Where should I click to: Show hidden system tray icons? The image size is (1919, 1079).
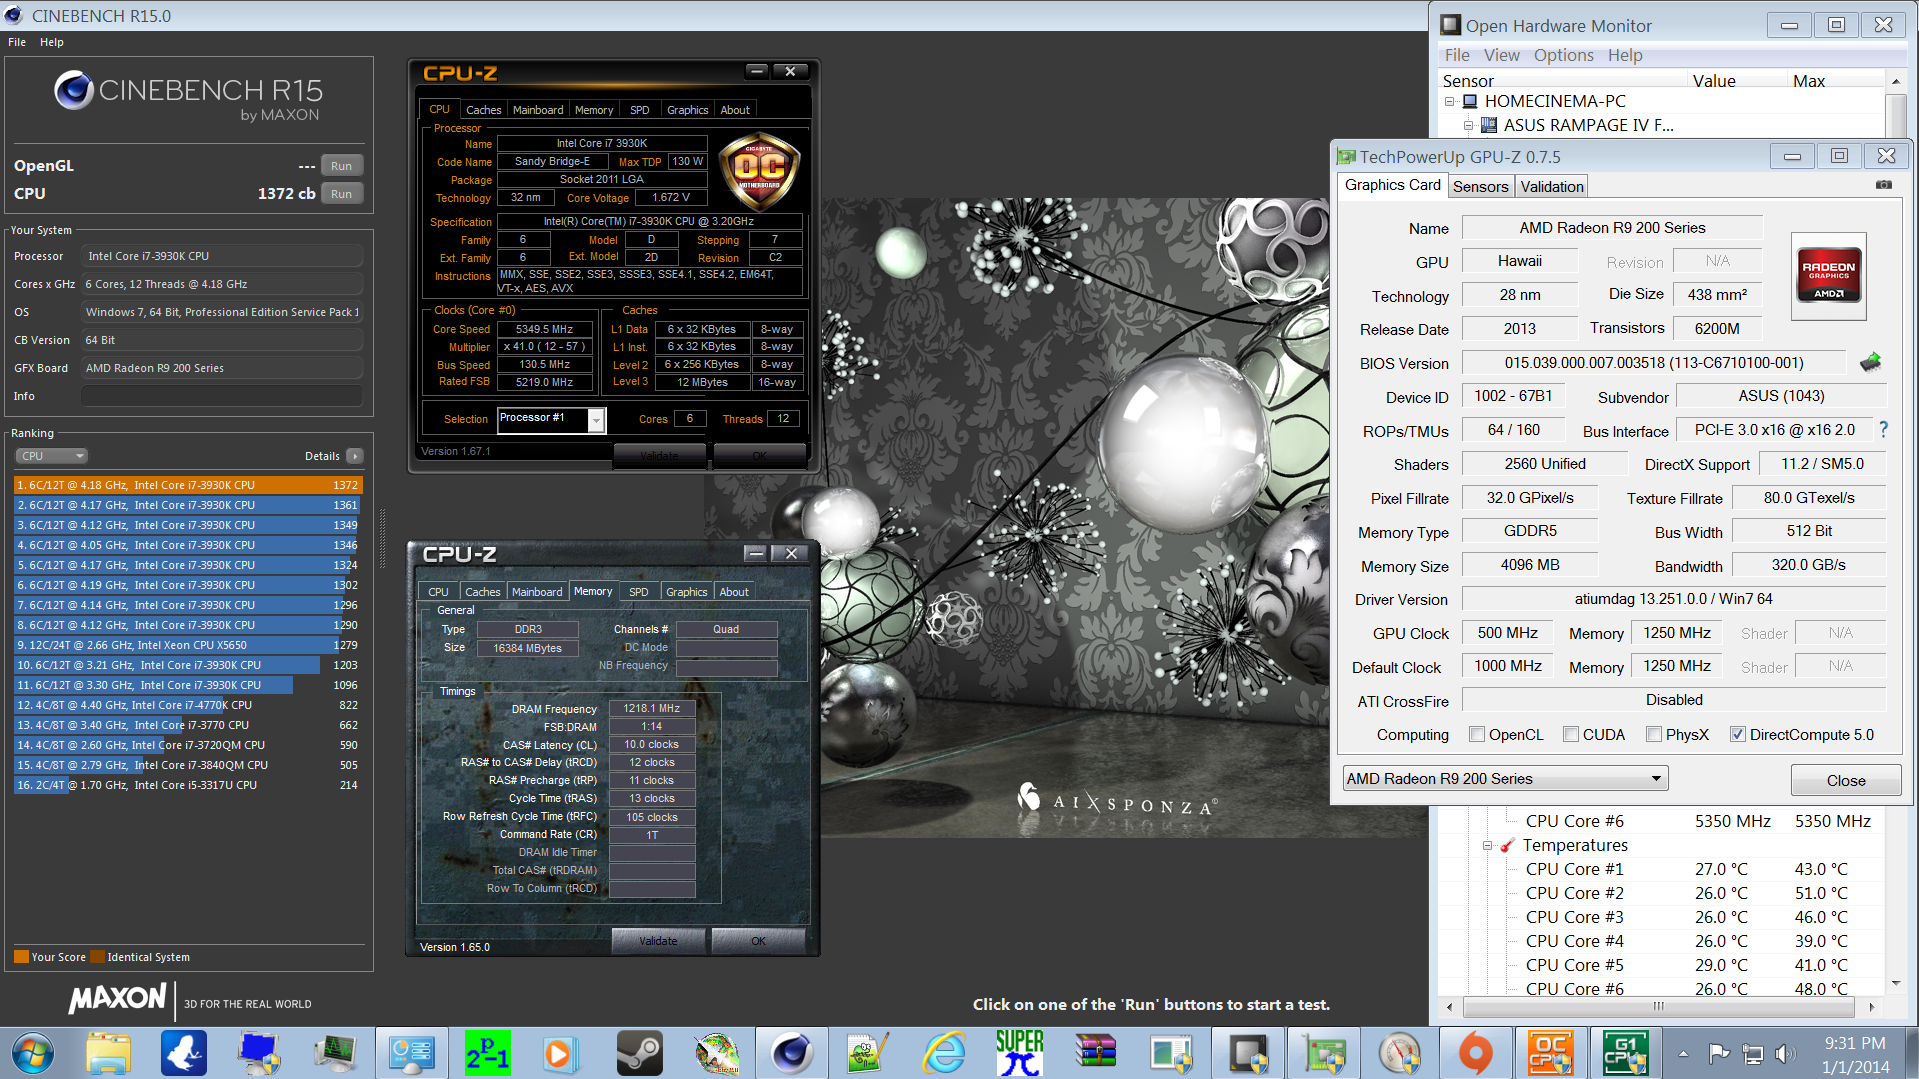(x=1683, y=1054)
